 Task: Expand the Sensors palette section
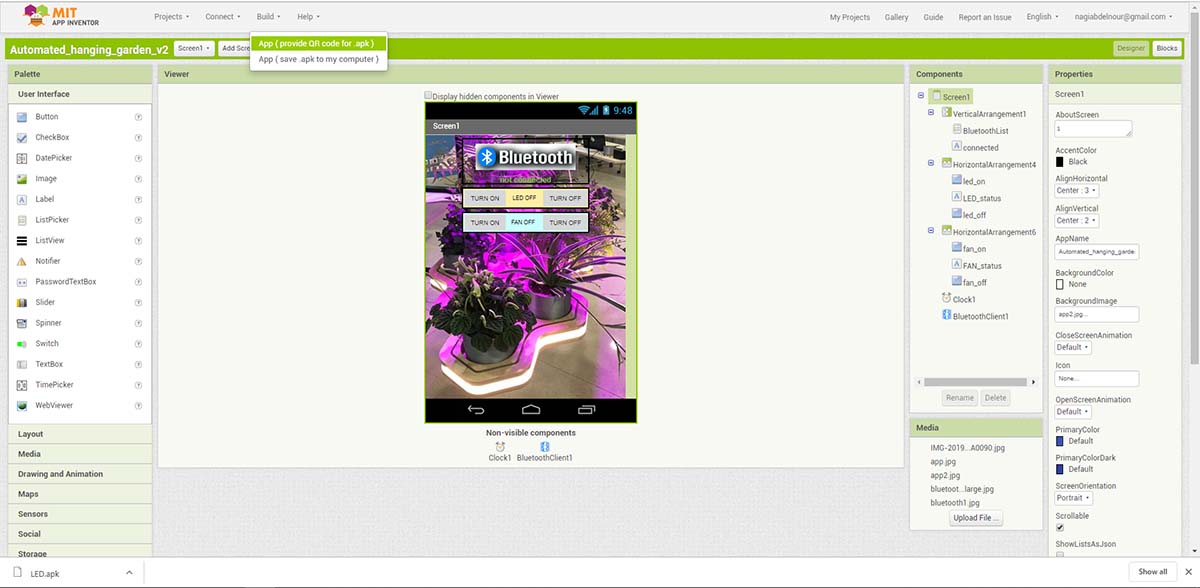(x=80, y=514)
